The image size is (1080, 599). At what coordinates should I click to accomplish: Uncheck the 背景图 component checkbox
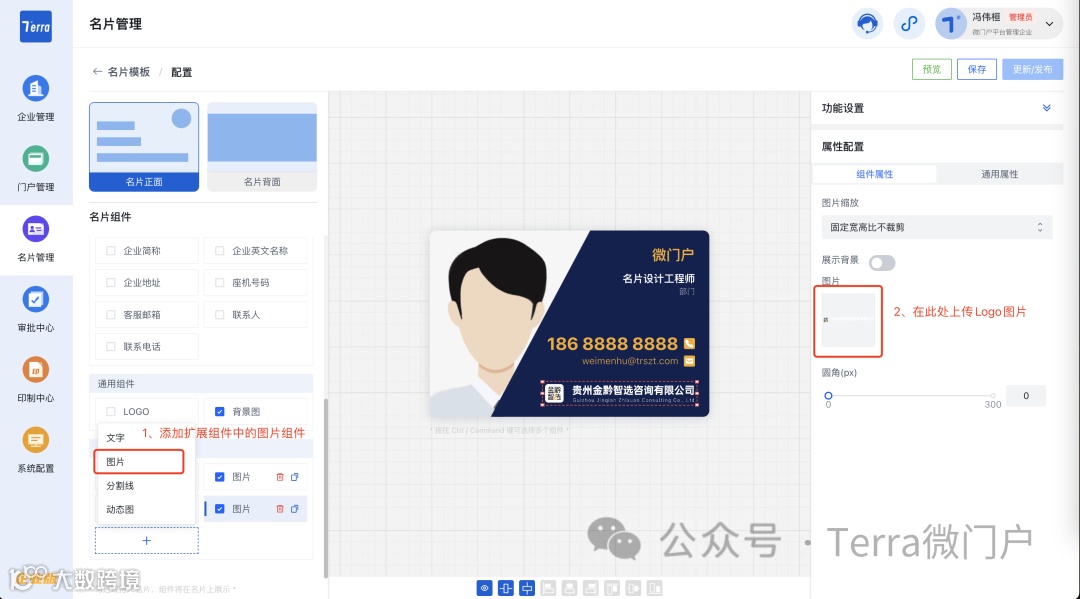[220, 412]
